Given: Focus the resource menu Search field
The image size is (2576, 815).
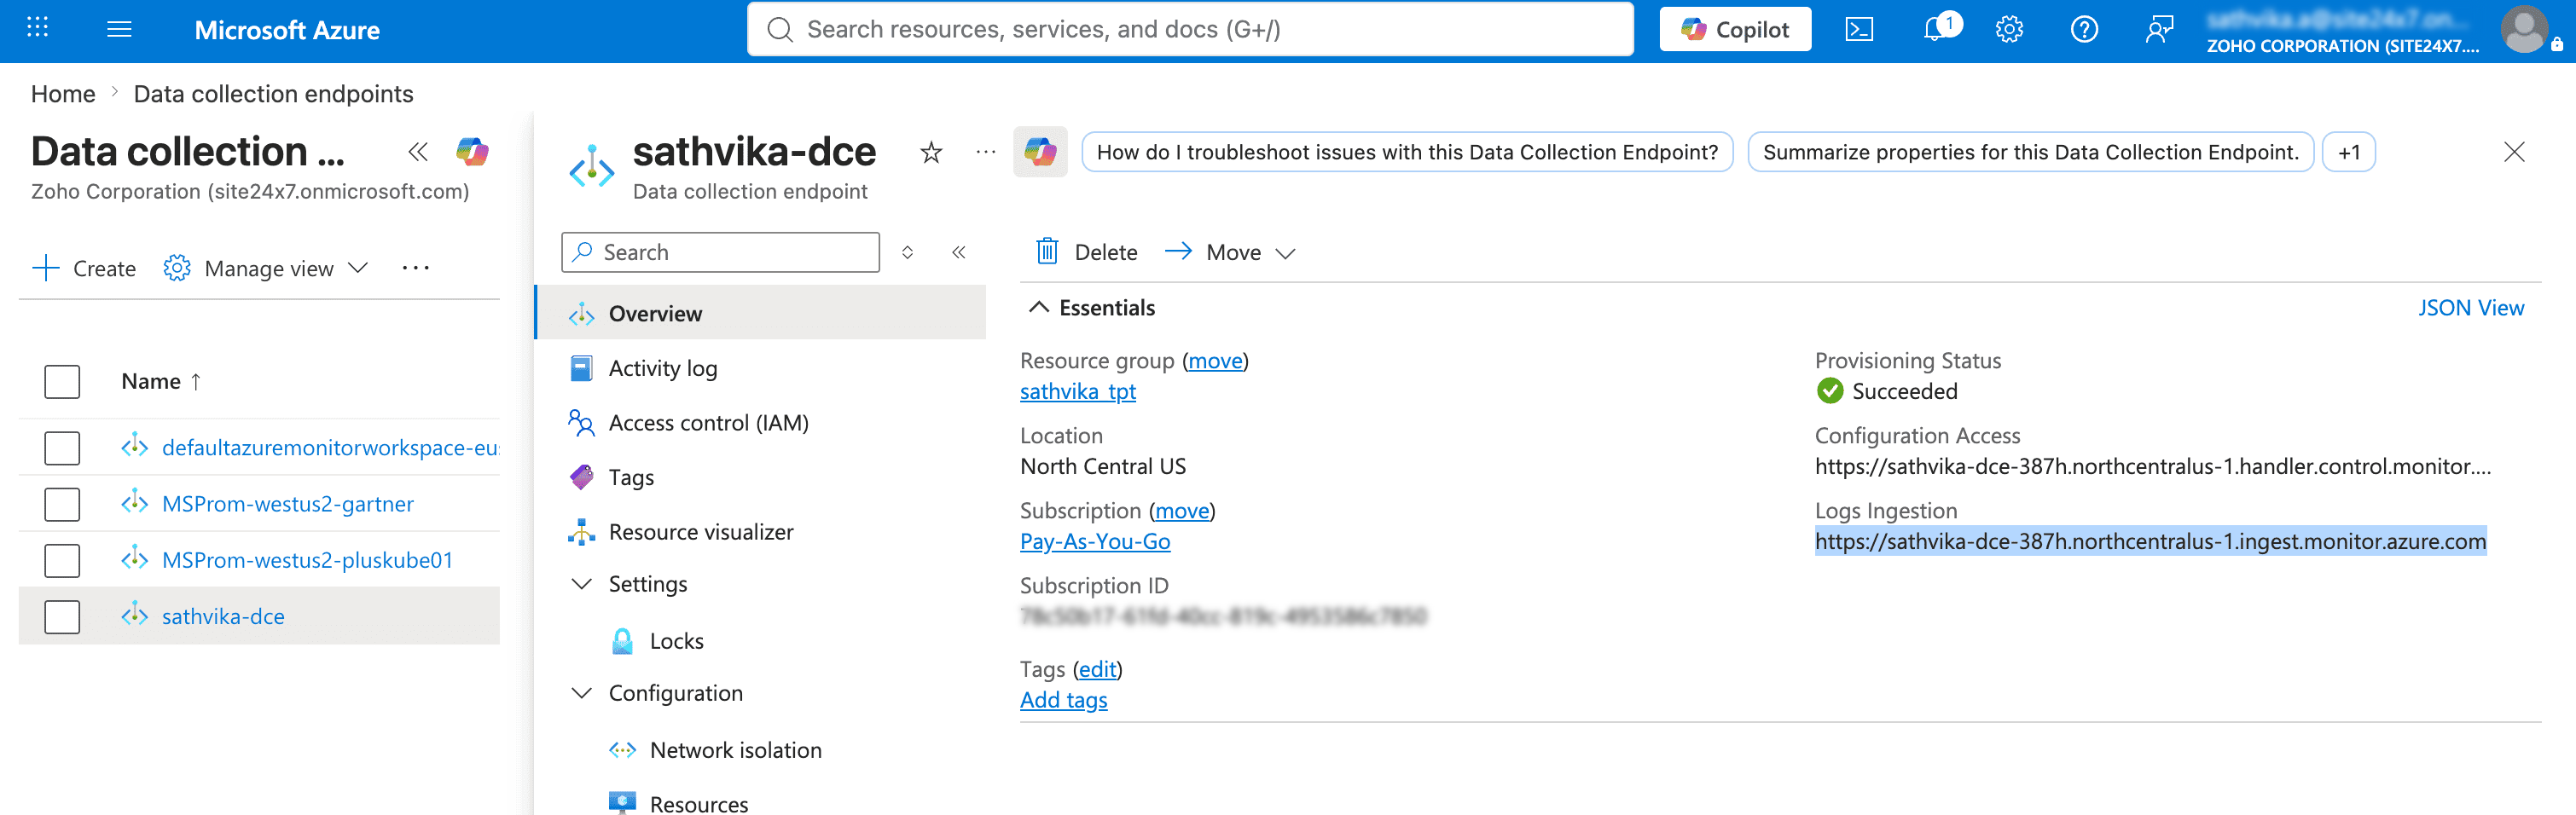Looking at the screenshot, I should (721, 252).
